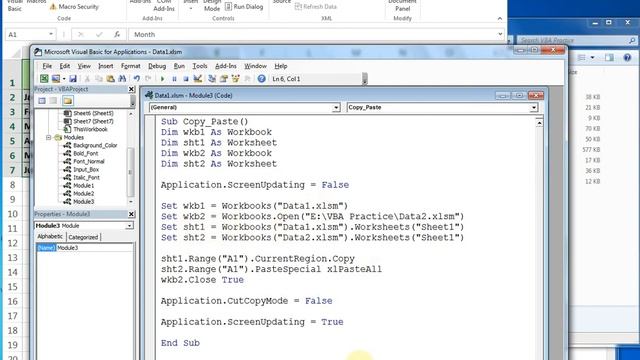The width and height of the screenshot is (640, 360).
Task: Open the Run menu
Action: [179, 66]
